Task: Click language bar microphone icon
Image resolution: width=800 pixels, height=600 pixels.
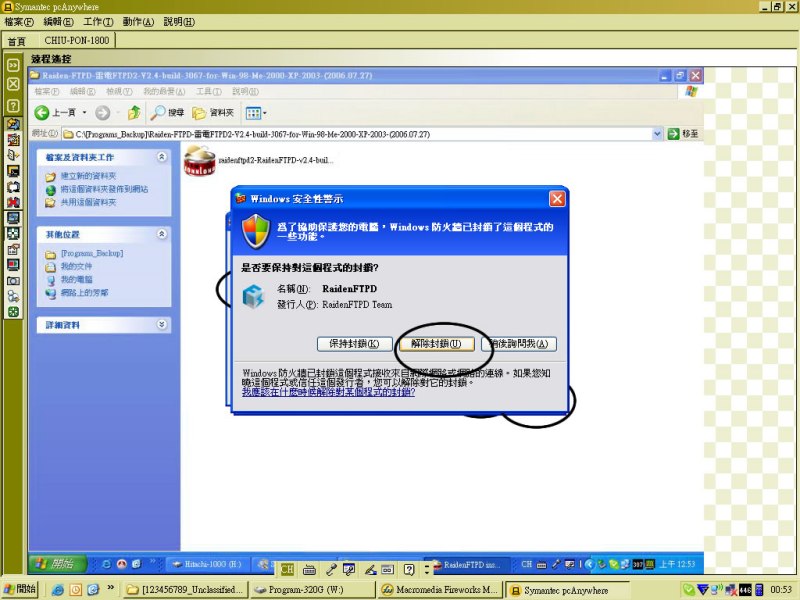Action: pos(331,569)
